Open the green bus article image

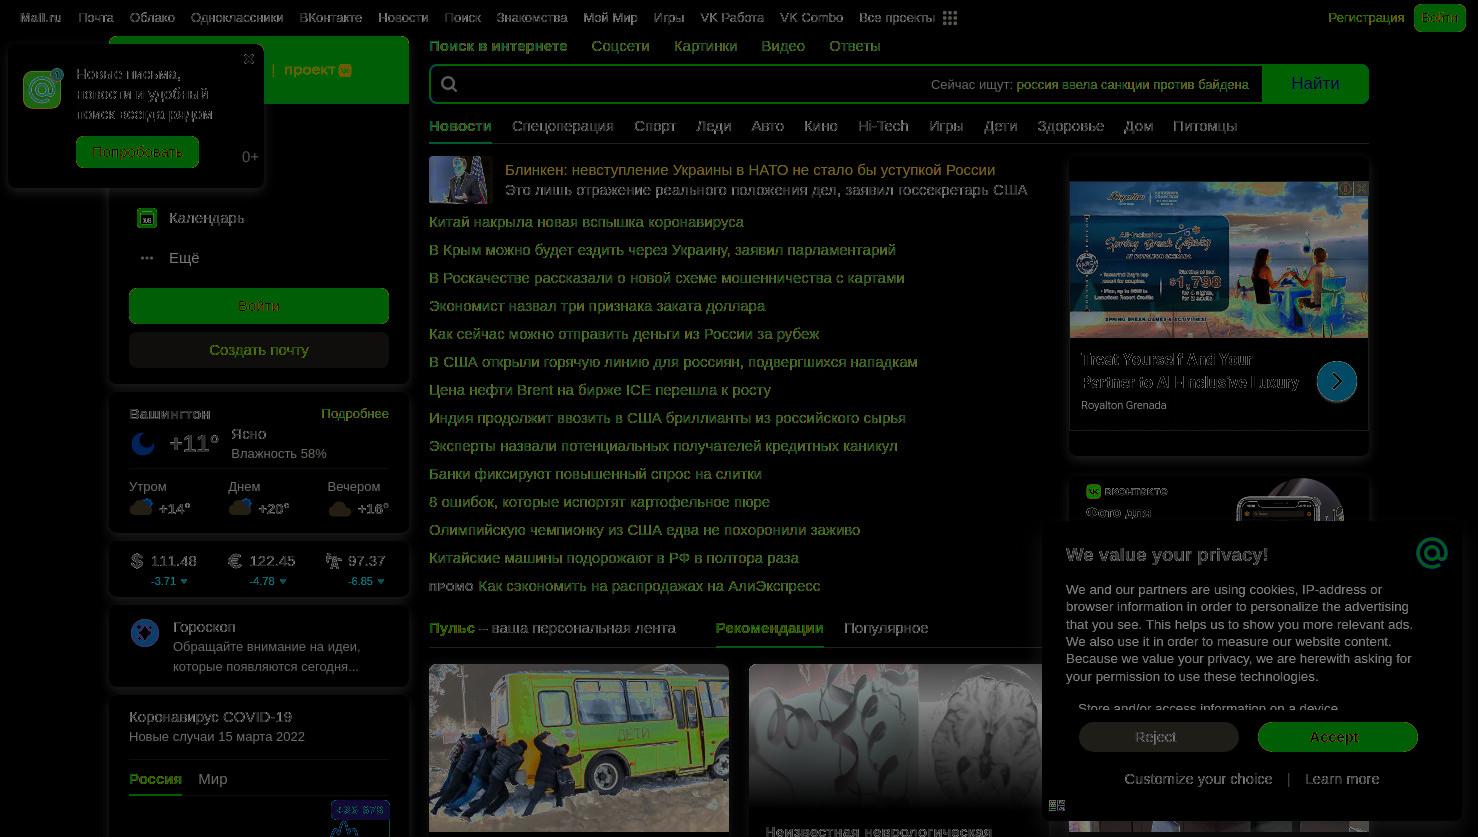click(579, 747)
